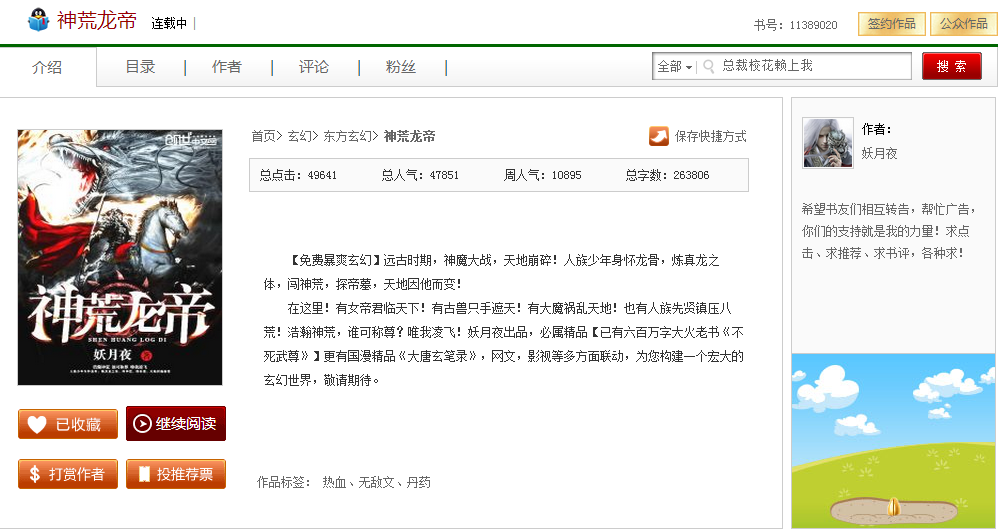Image resolution: width=1000 pixels, height=532 pixels.
Task: Click the save shortcut arrow icon
Action: coord(659,136)
